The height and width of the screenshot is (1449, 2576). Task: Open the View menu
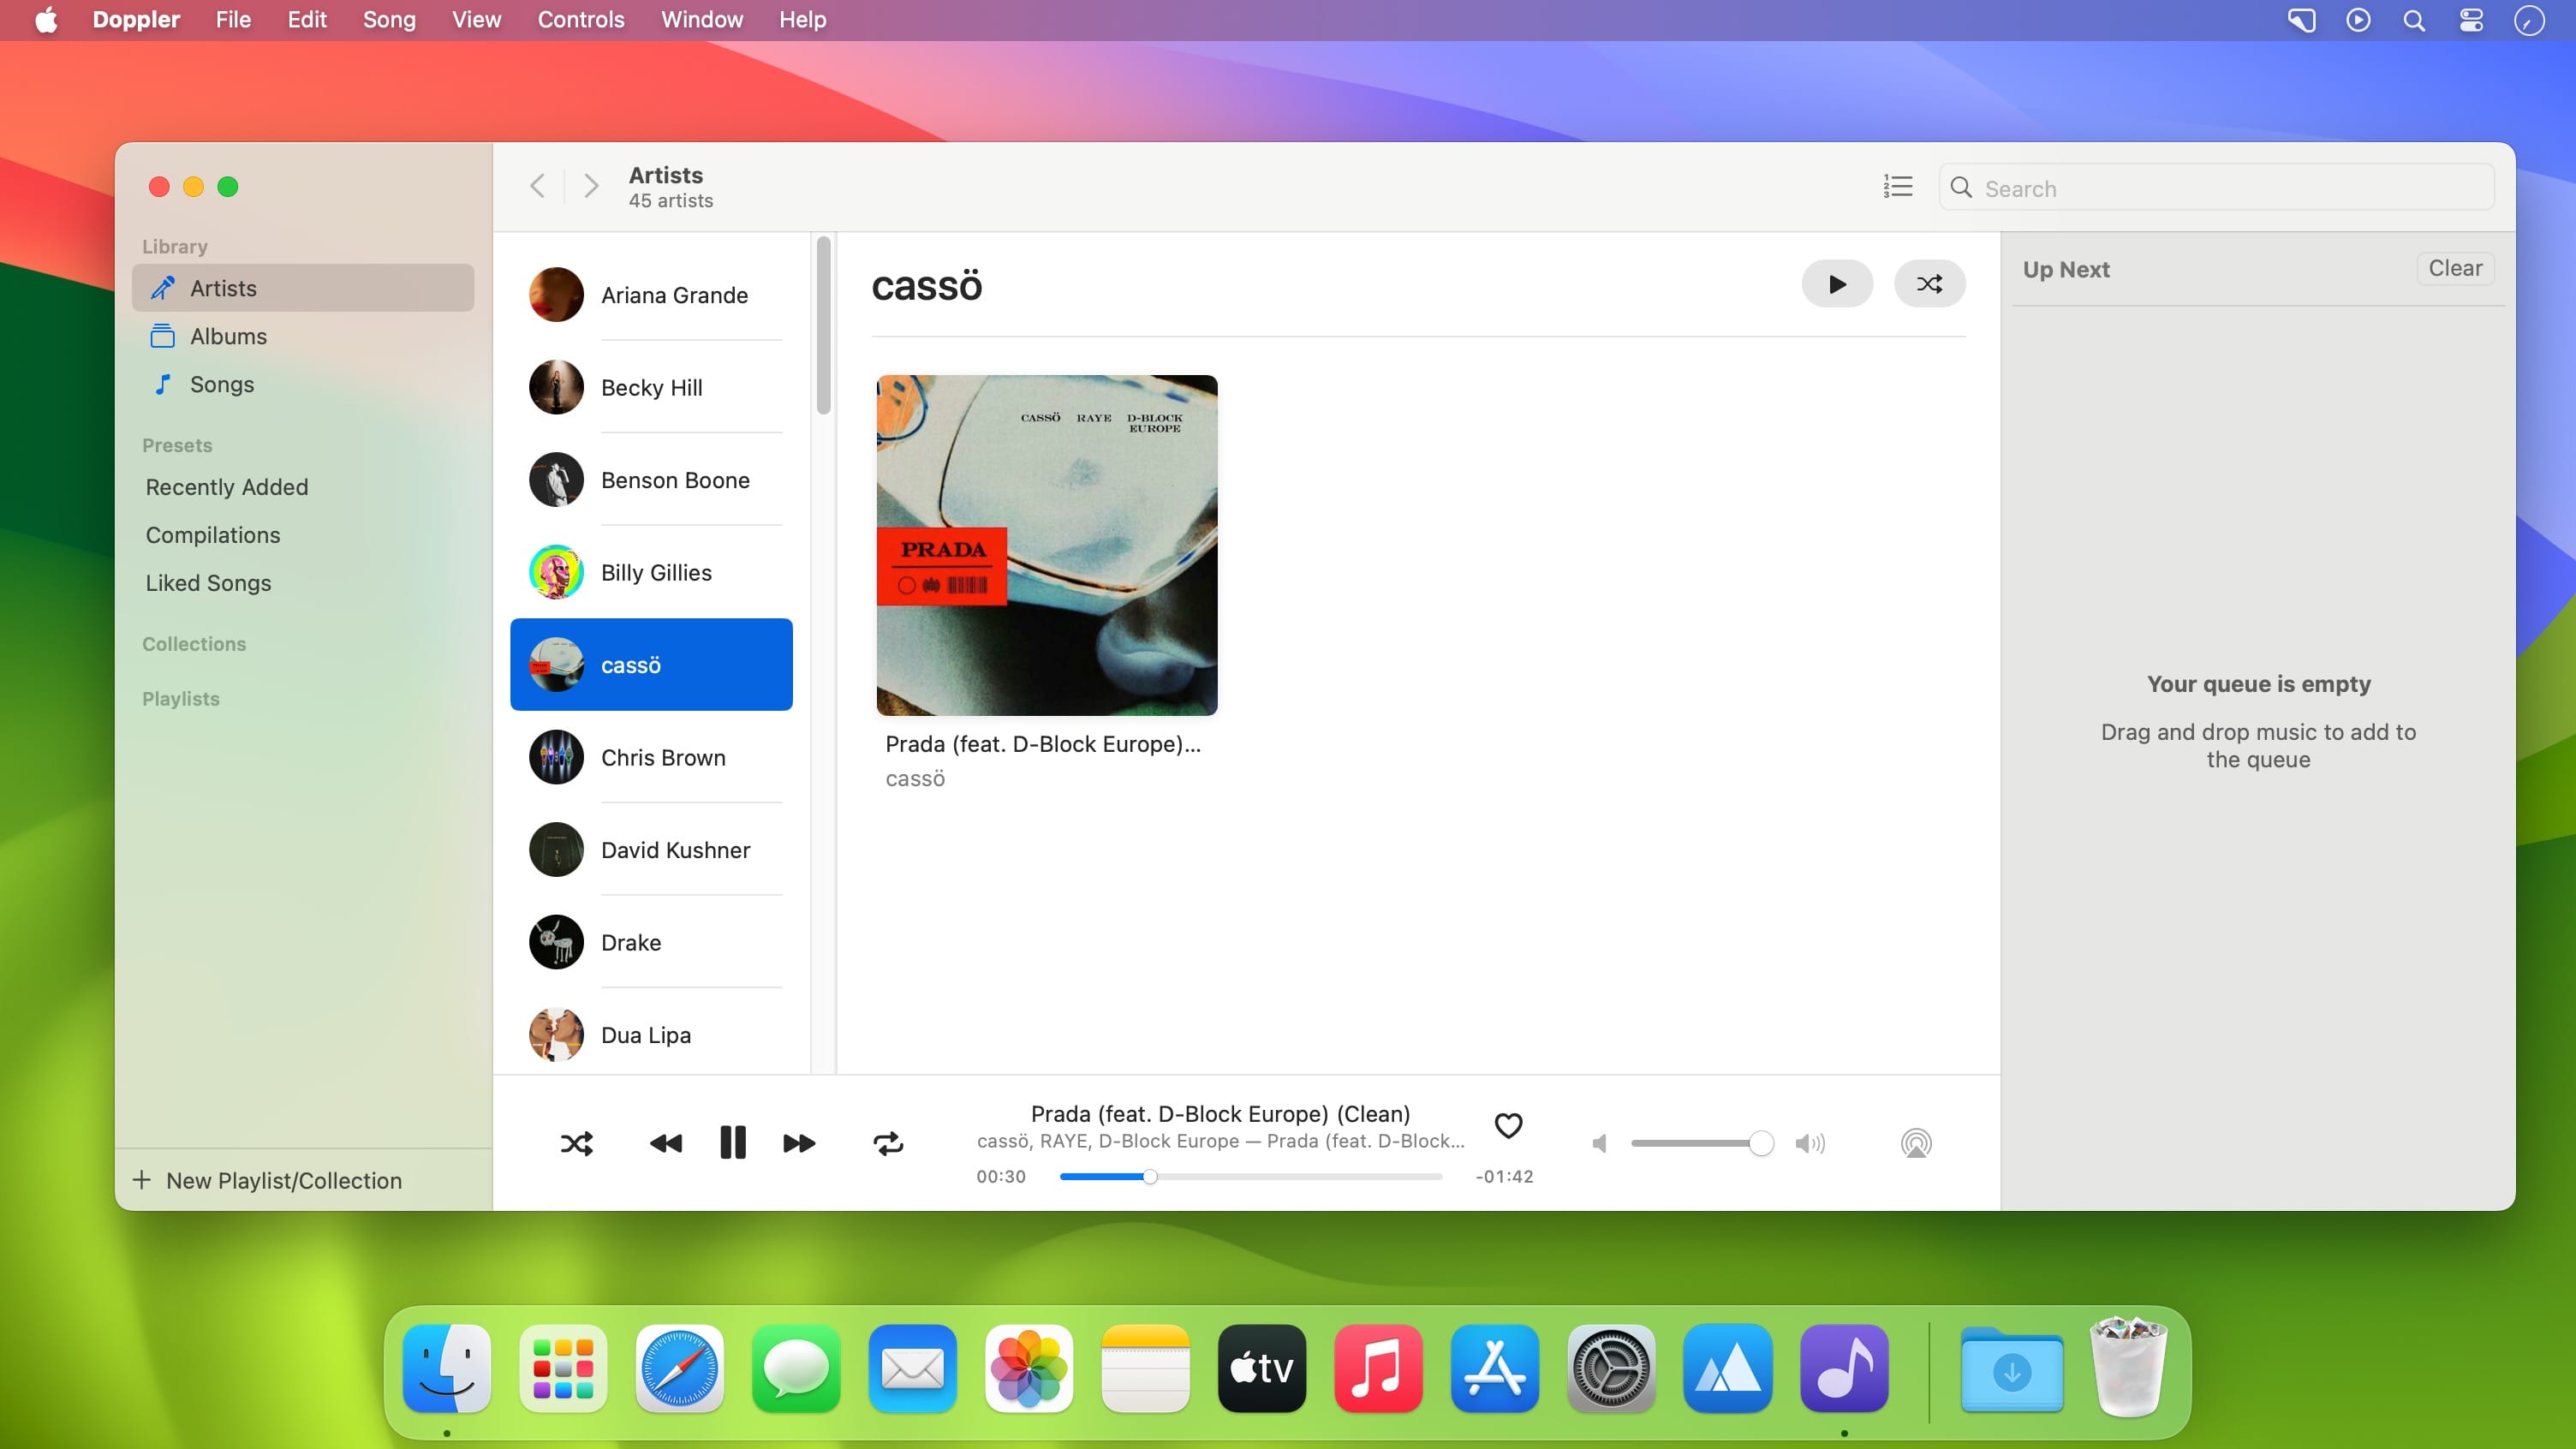tap(476, 20)
